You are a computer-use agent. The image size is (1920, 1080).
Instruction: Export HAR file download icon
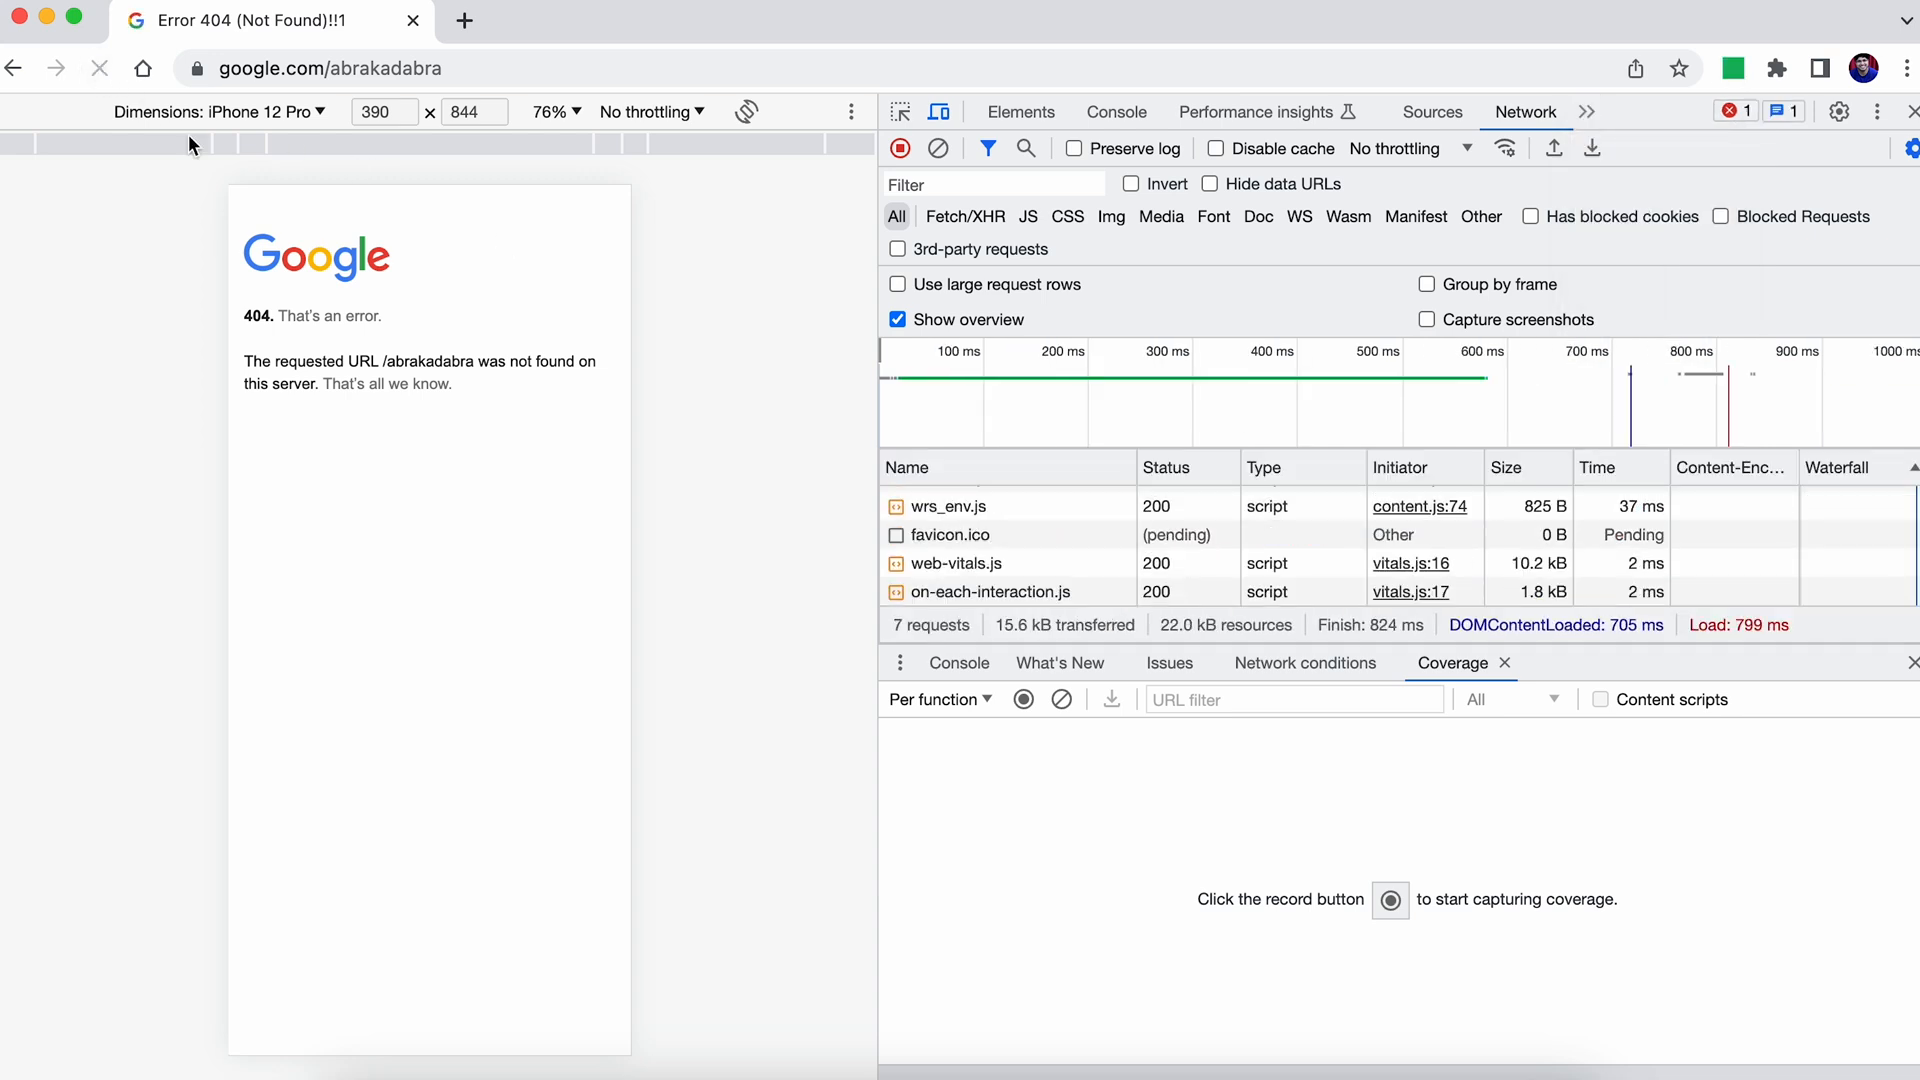(x=1593, y=148)
